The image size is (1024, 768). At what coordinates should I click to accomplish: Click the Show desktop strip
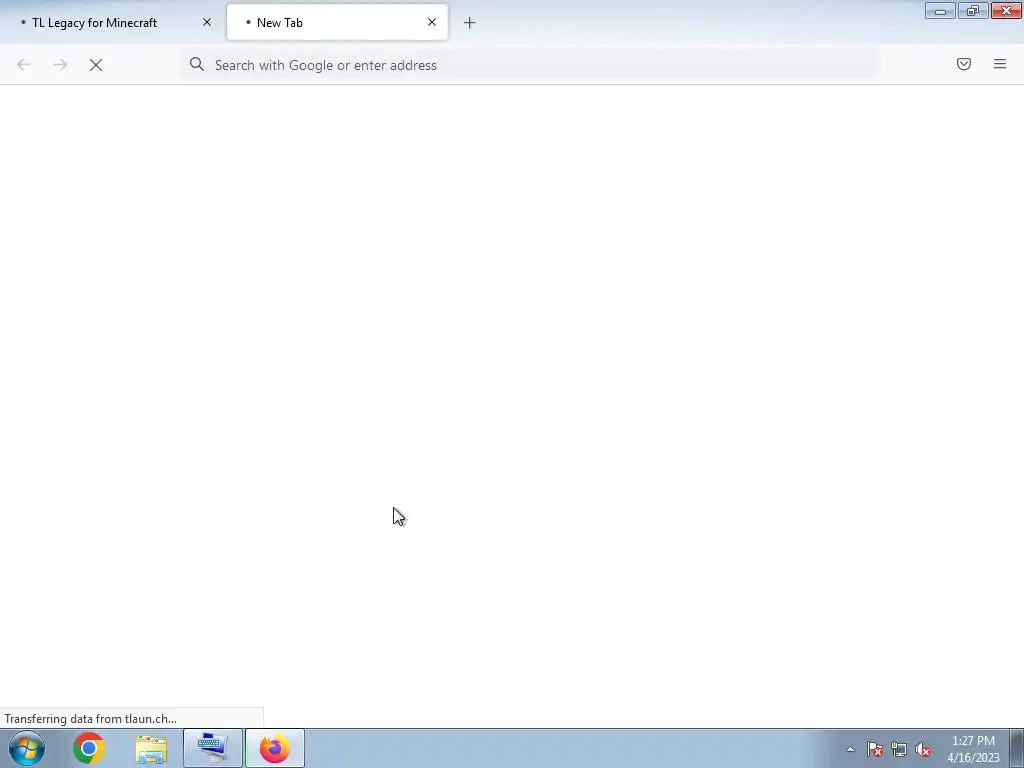1017,748
